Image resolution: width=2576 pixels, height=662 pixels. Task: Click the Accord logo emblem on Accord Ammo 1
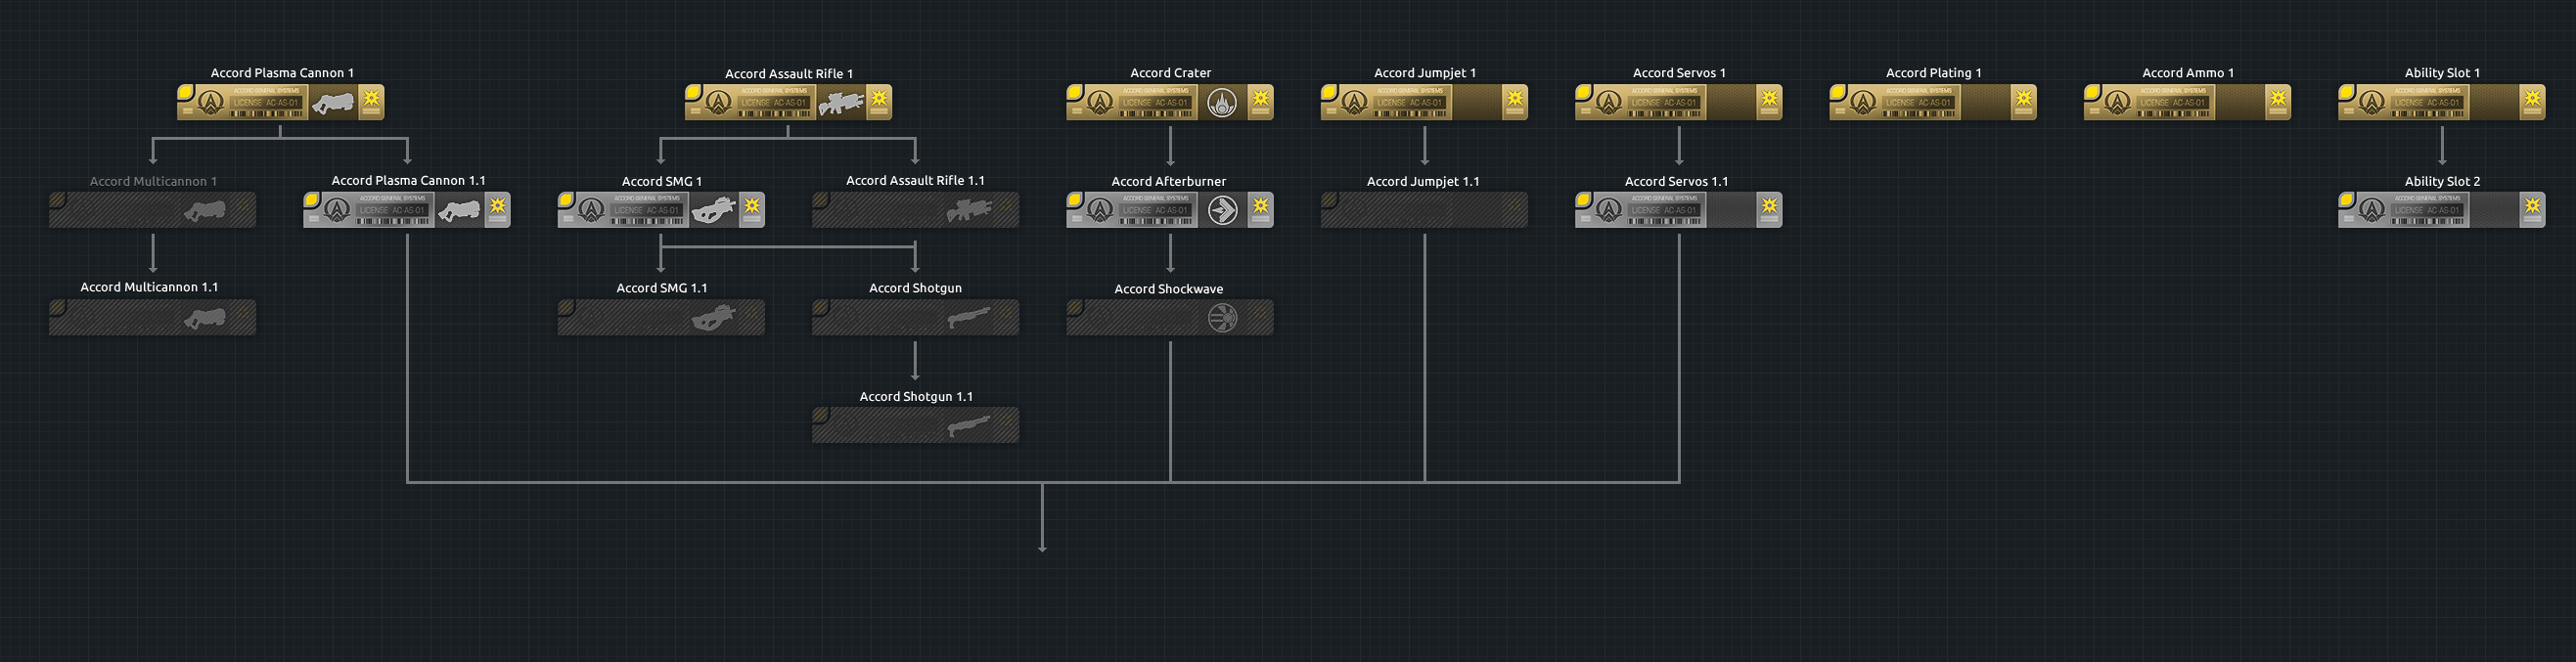coord(2117,102)
